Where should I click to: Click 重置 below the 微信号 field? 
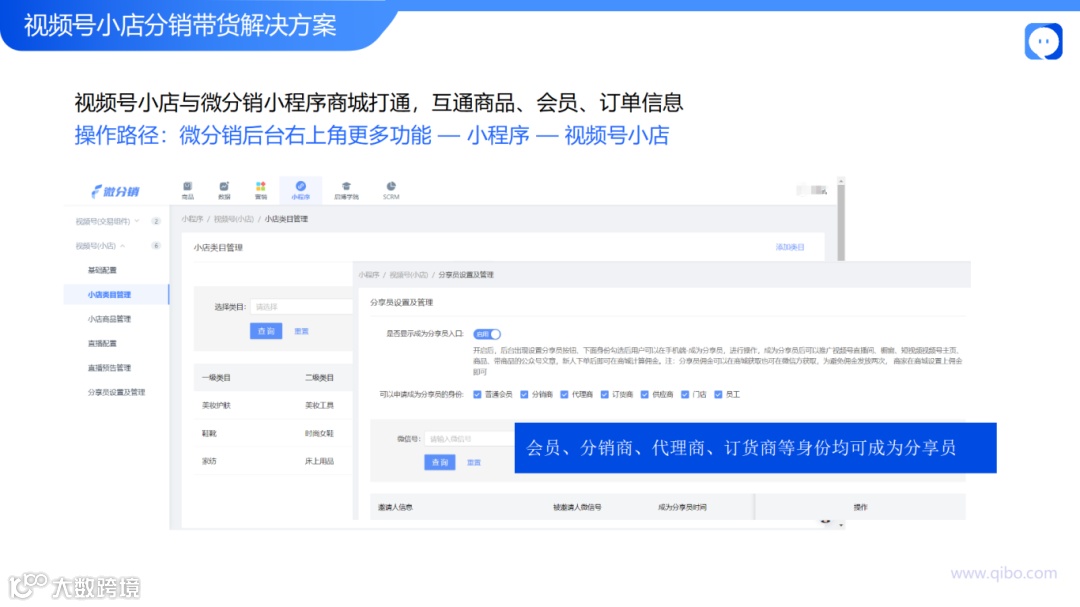(474, 462)
